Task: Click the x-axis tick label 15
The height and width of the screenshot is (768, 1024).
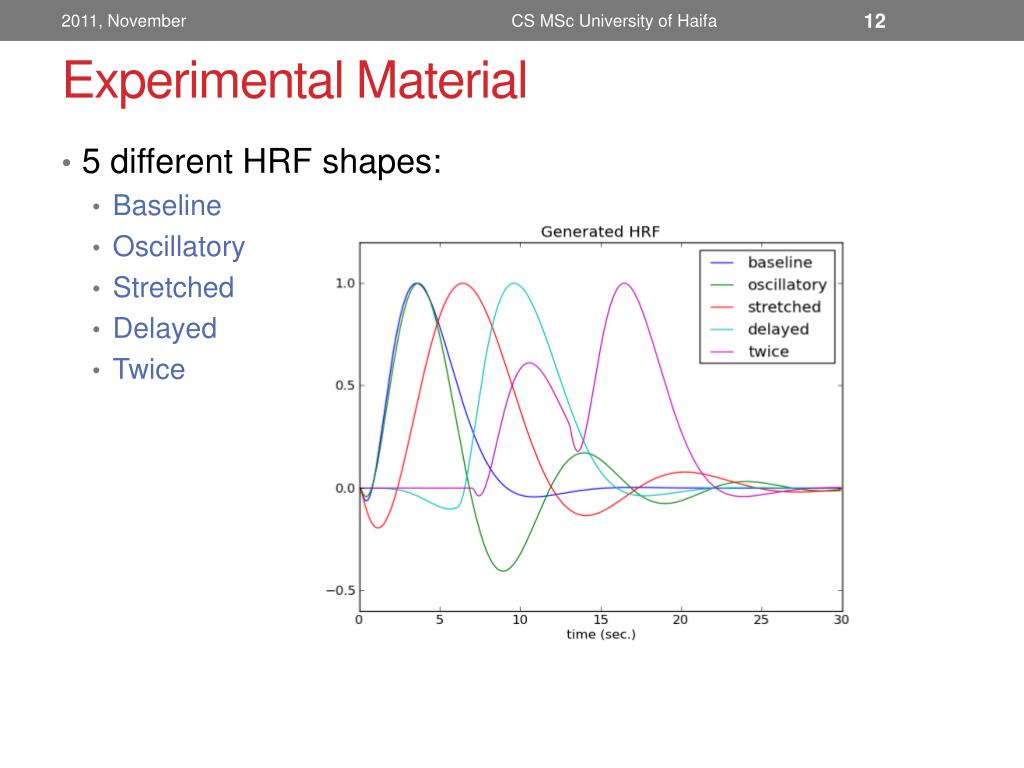Action: (600, 619)
